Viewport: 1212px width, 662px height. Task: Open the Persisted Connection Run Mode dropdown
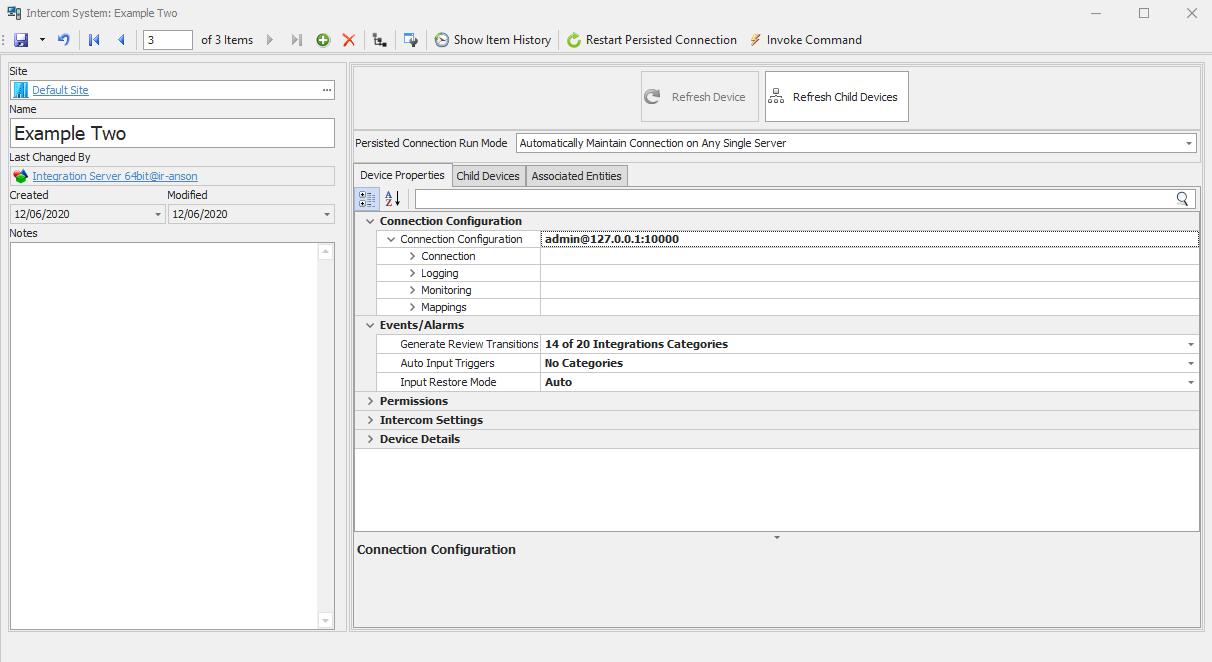pyautogui.click(x=1188, y=144)
